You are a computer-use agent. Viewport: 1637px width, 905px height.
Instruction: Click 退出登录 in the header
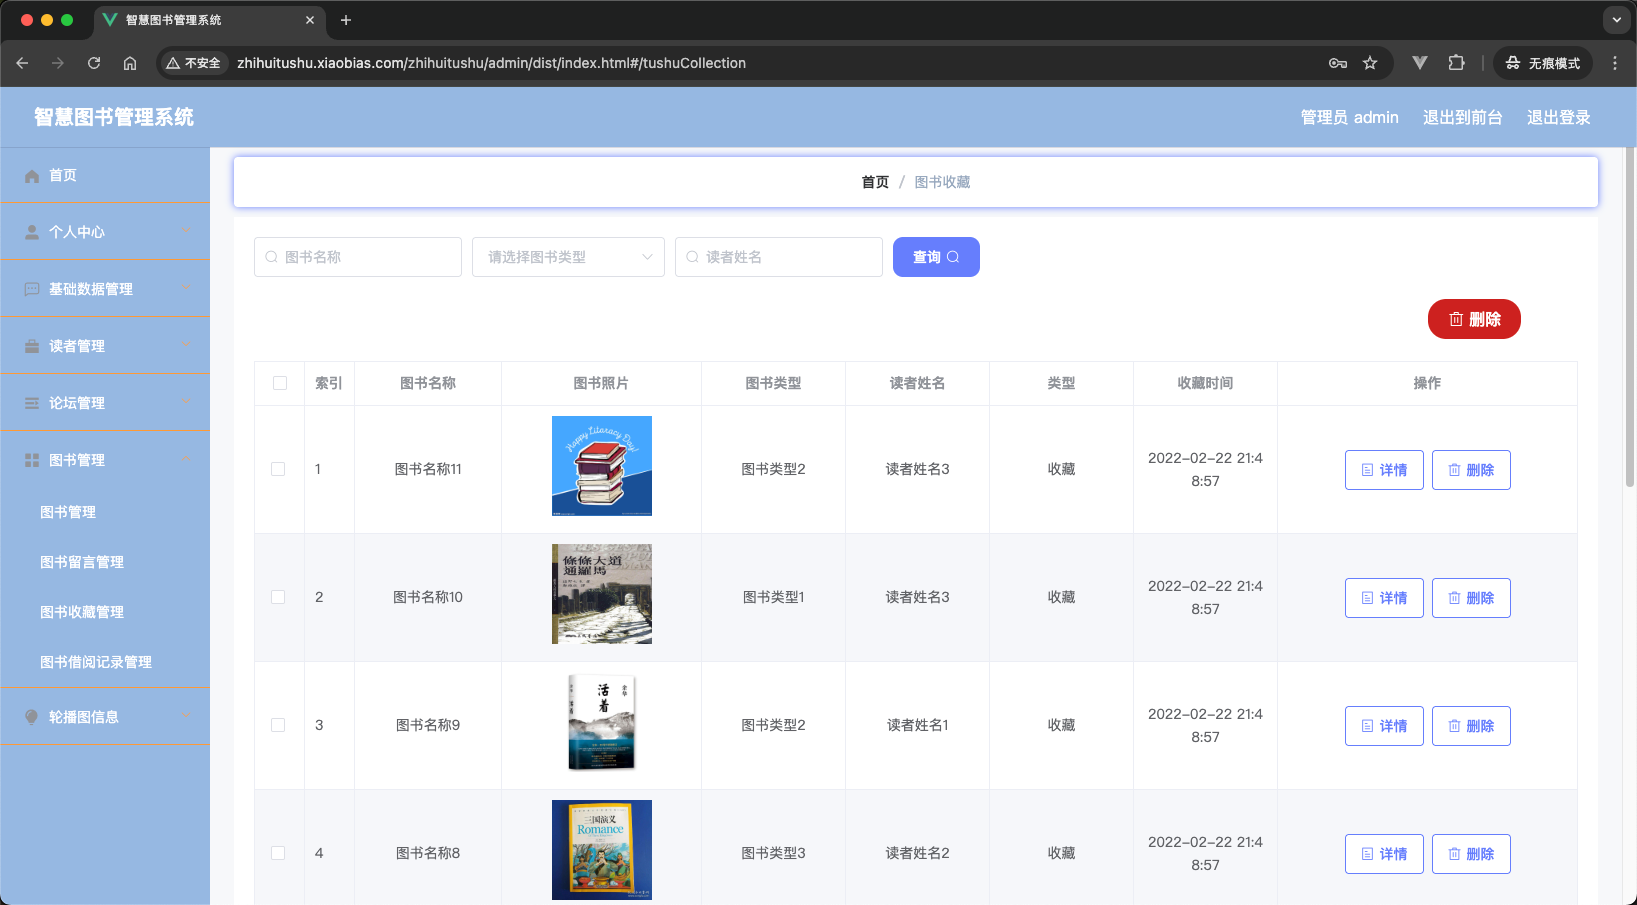pos(1558,117)
